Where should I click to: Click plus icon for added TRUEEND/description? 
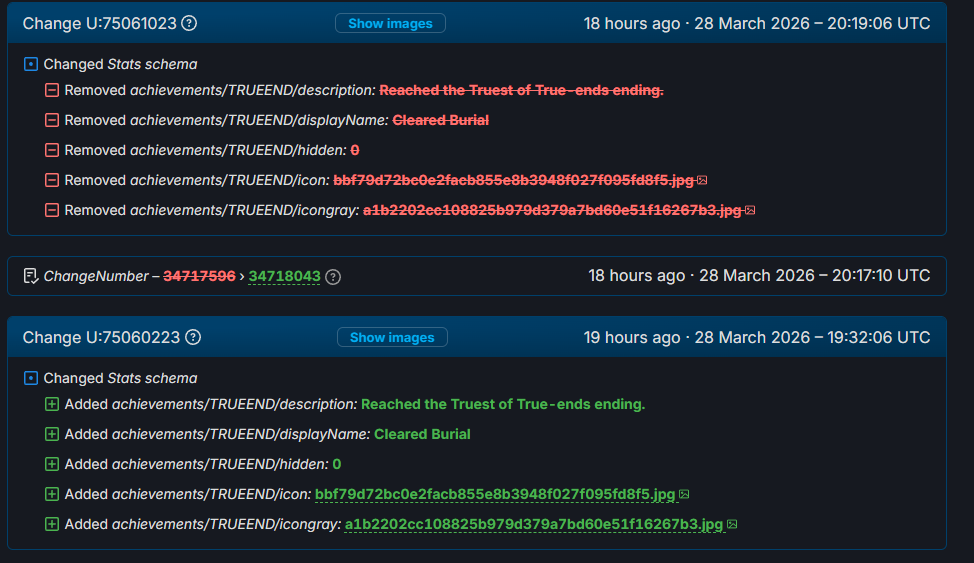point(52,404)
